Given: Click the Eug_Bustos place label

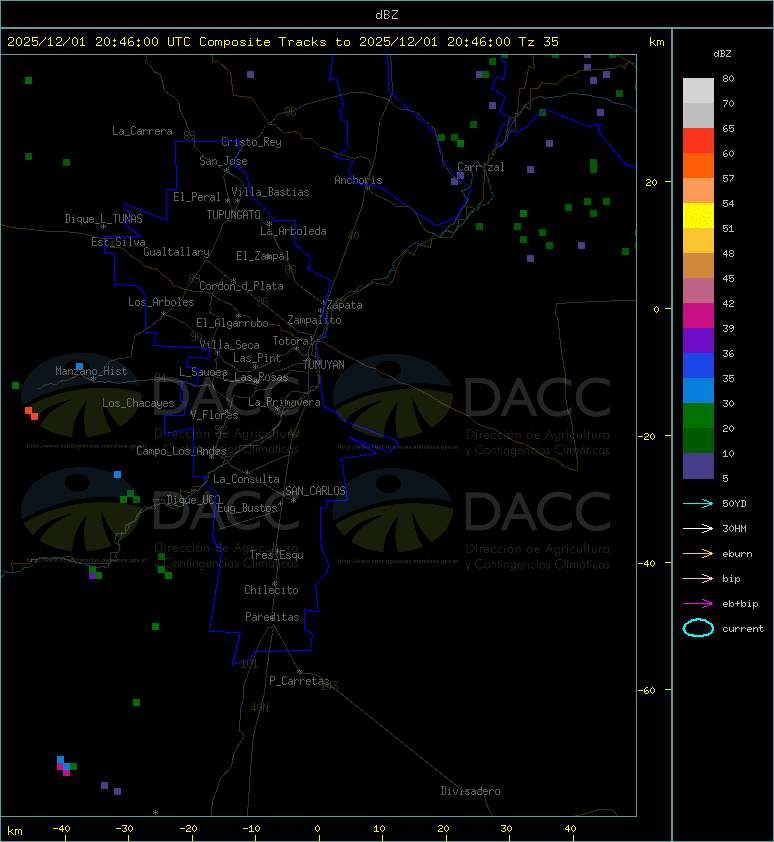Looking at the screenshot, I should click(247, 508).
